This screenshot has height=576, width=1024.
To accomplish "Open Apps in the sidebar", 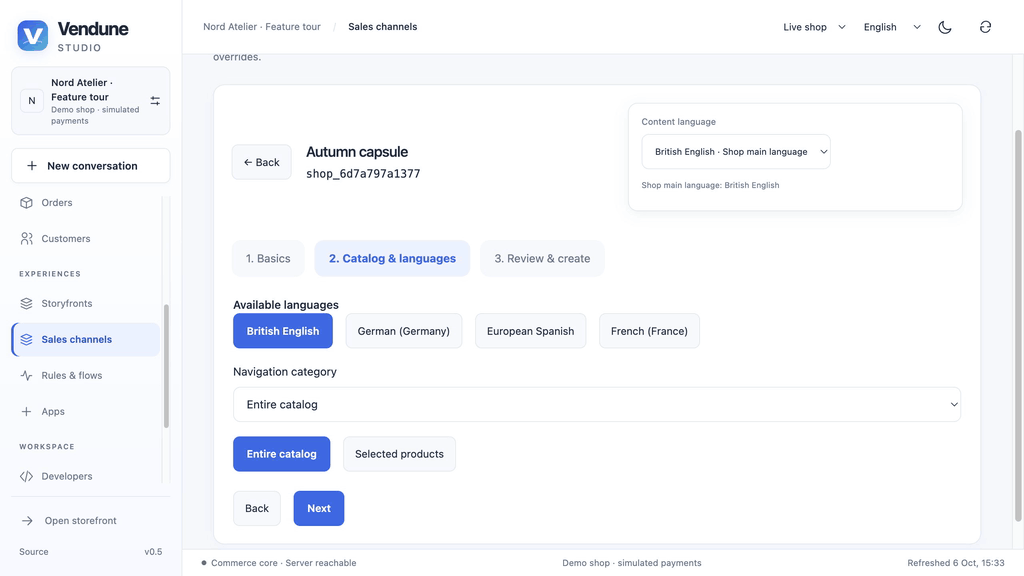I will coord(86,411).
